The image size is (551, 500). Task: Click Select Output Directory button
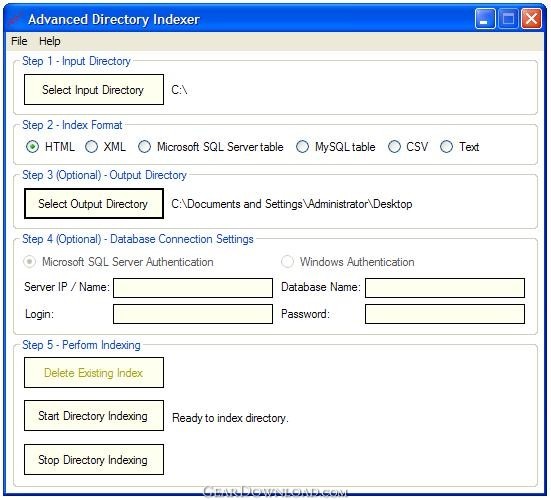94,204
